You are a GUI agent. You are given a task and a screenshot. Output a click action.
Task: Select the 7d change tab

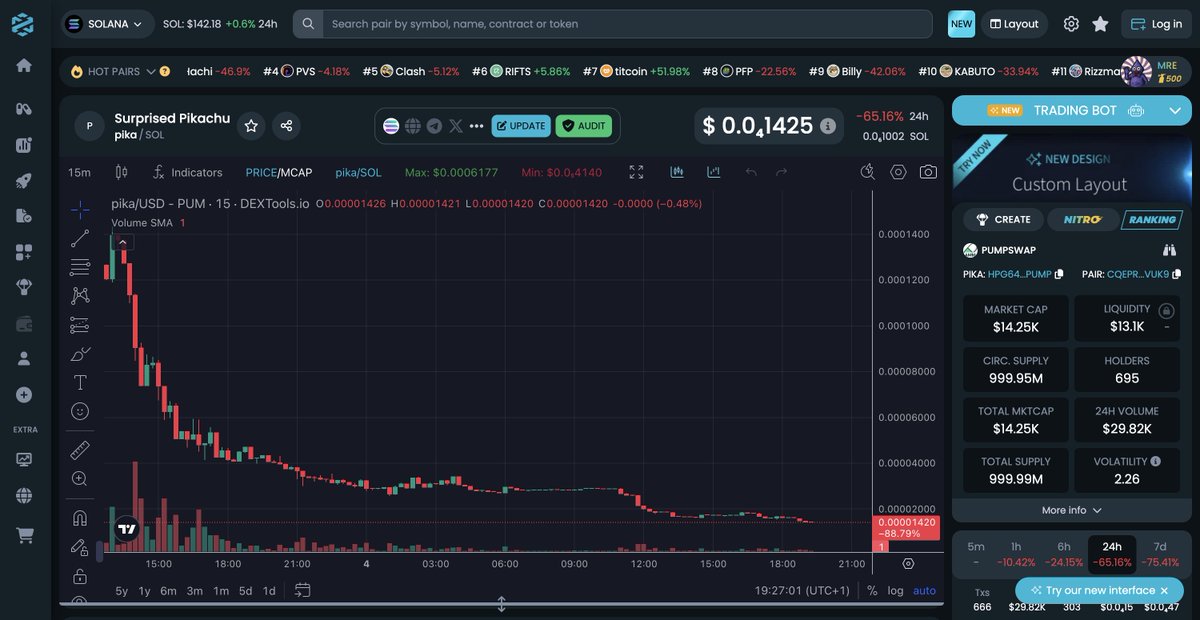coord(1160,554)
